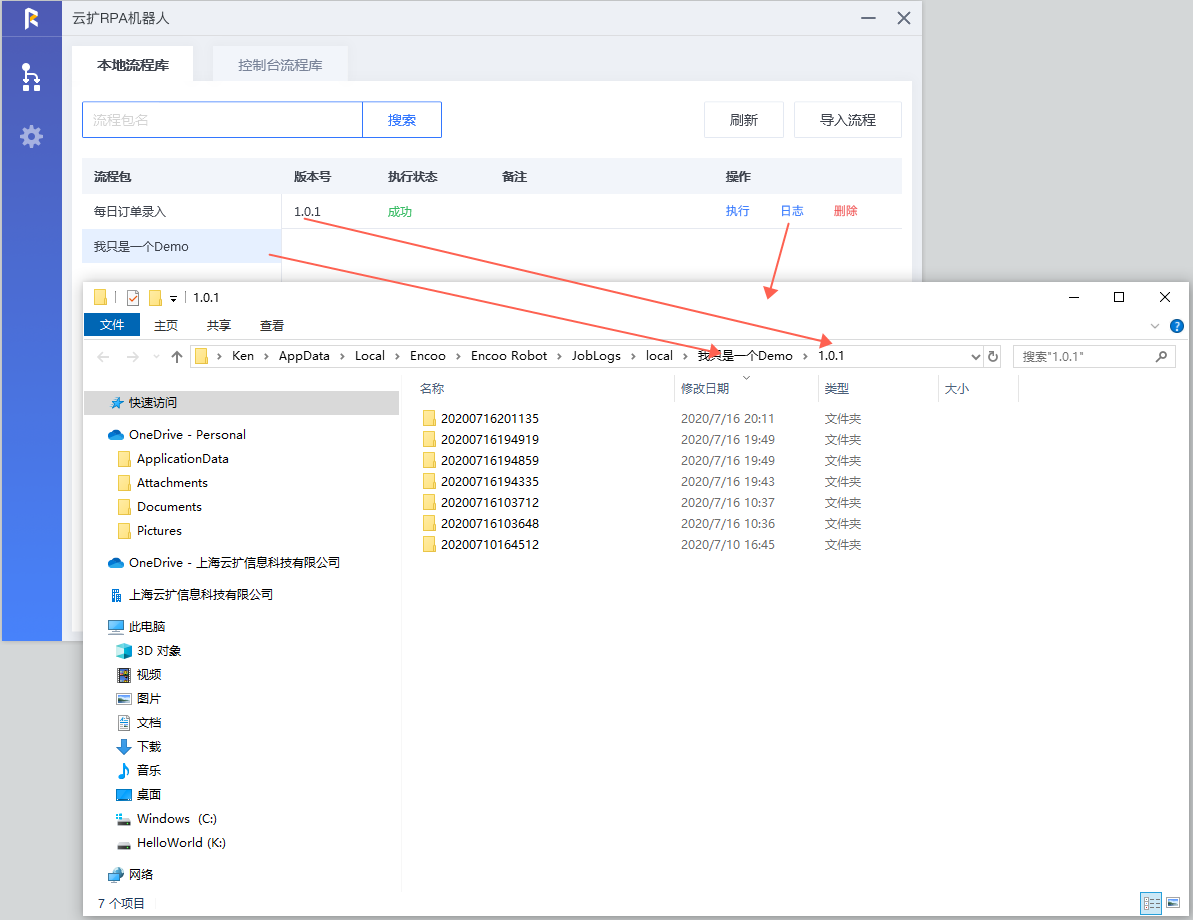Image resolution: width=1193 pixels, height=920 pixels.
Task: Sort by the 修改日期 column header
Action: pos(705,388)
